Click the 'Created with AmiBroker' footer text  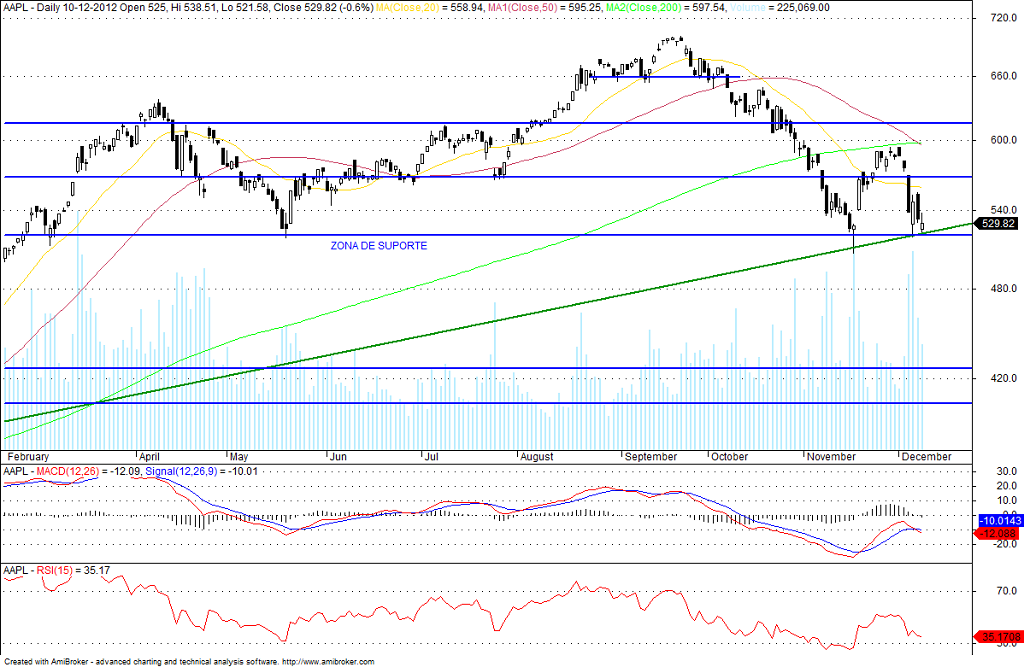(189, 662)
